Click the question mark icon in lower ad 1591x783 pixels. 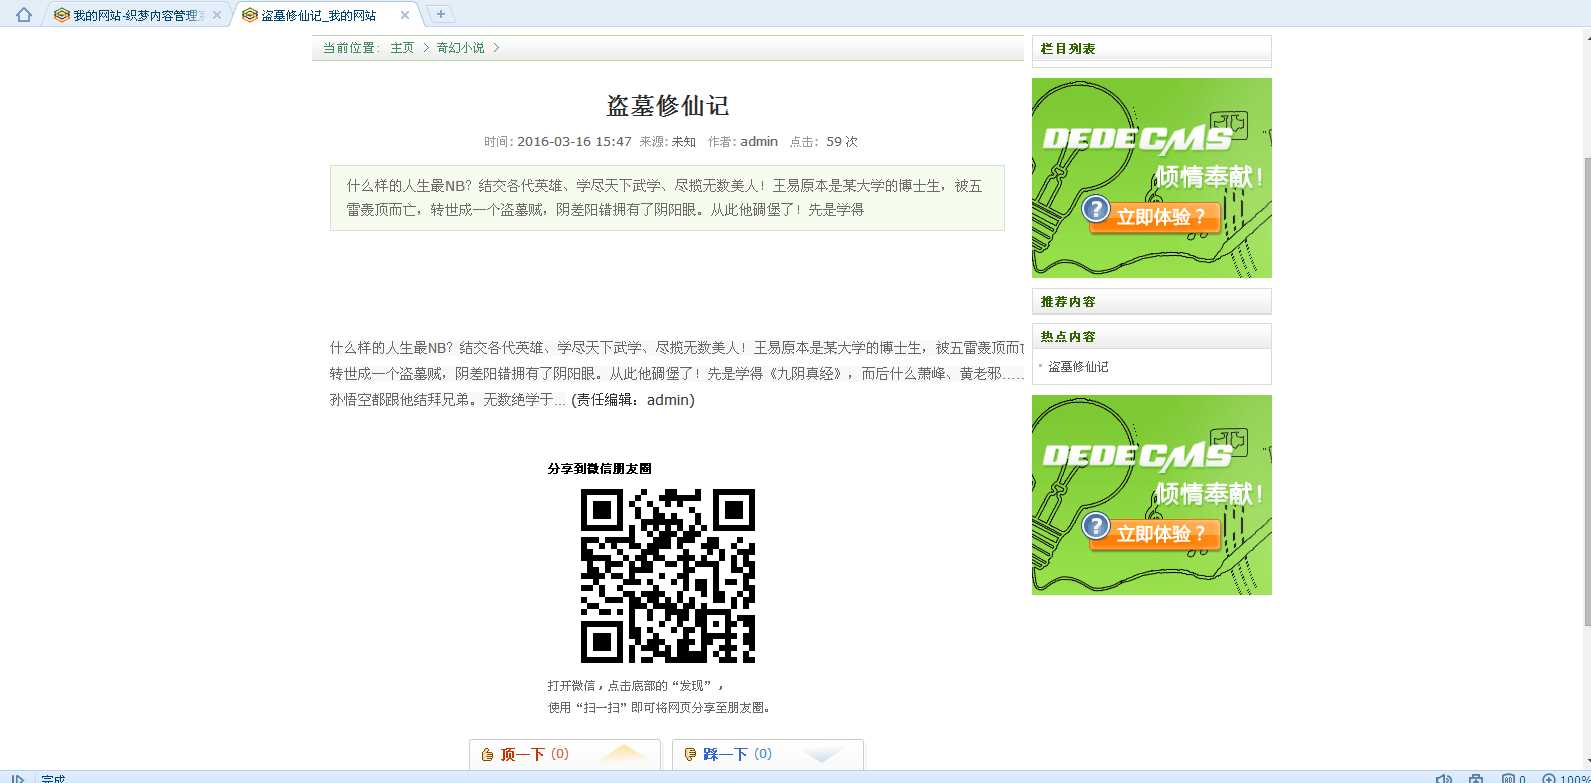1096,526
